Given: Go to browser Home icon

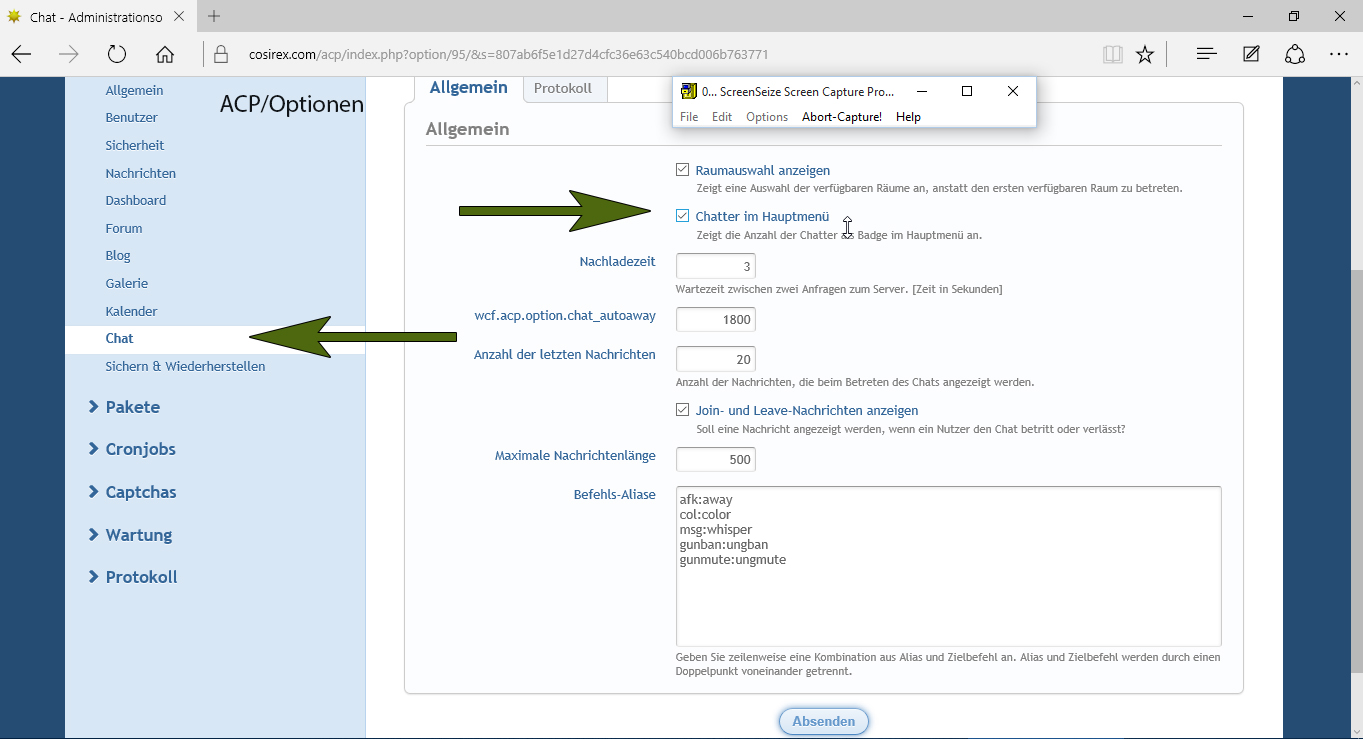Looking at the screenshot, I should point(165,55).
